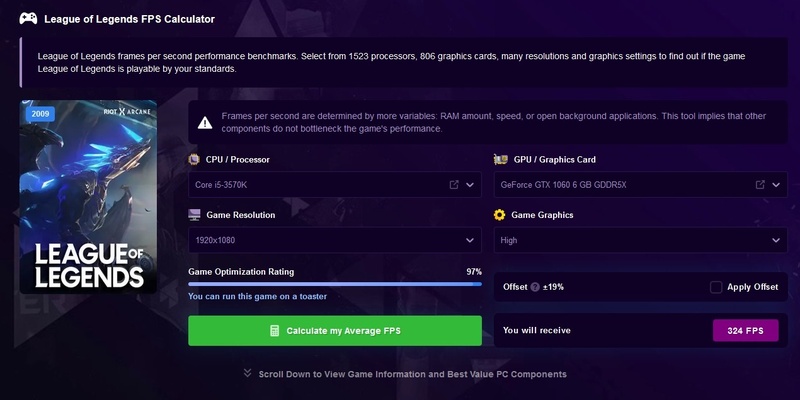Expand the GPU / Graphics Card dropdown
The width and height of the screenshot is (800, 400).
point(776,185)
